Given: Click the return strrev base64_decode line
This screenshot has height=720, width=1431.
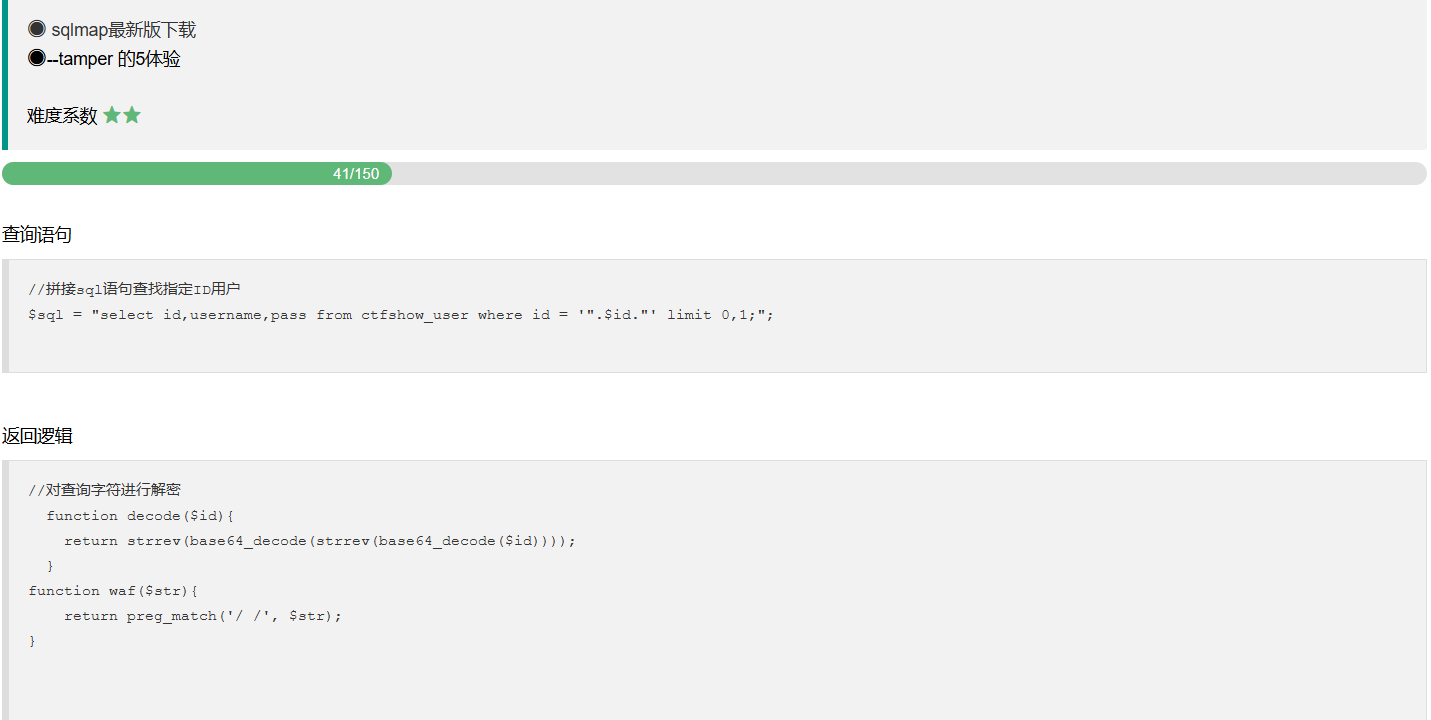Looking at the screenshot, I should coord(320,541).
